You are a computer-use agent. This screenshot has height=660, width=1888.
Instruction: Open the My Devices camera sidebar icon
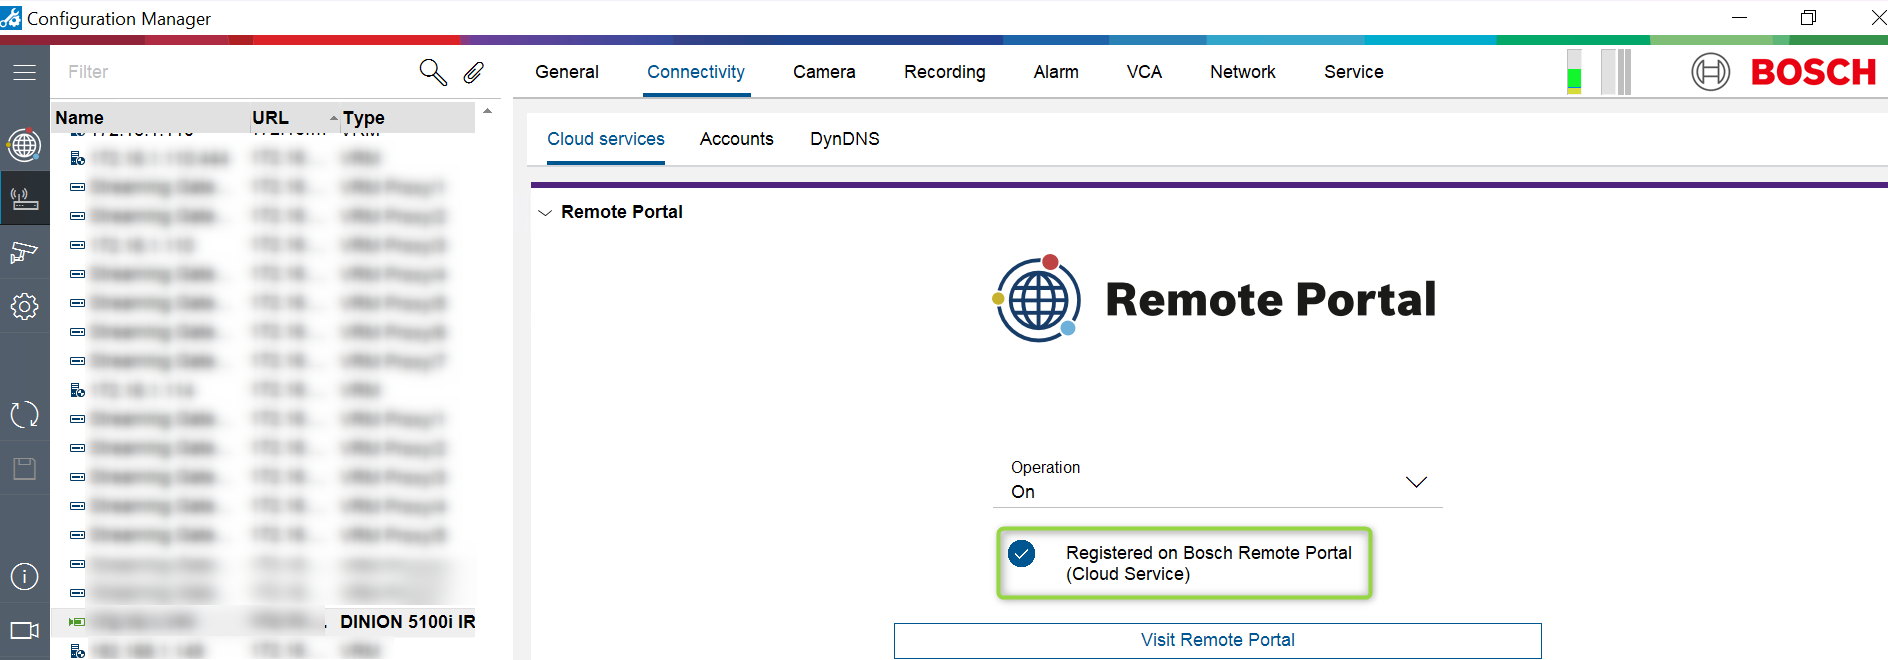tap(24, 252)
